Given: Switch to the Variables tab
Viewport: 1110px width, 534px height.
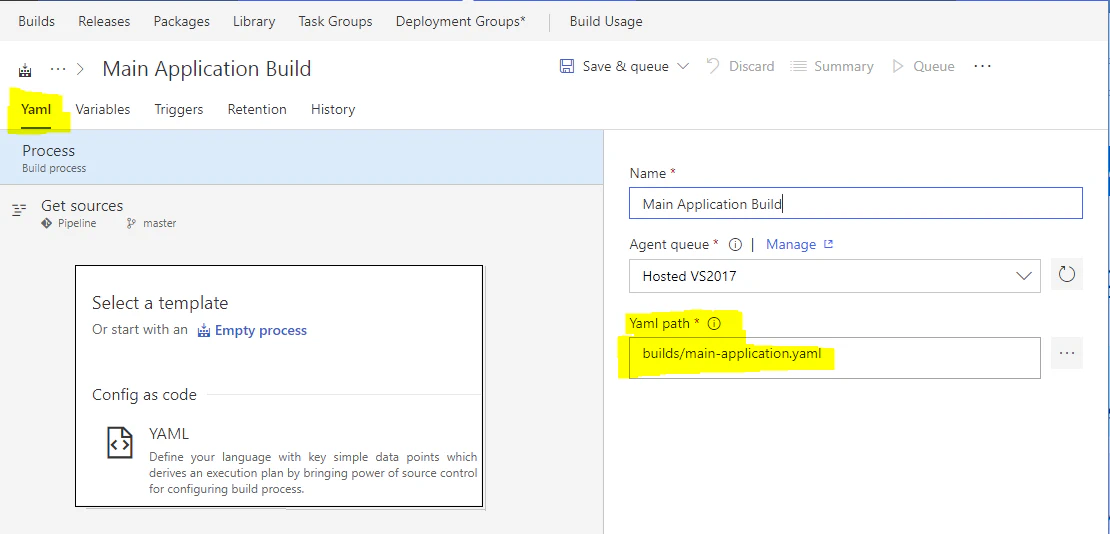Looking at the screenshot, I should [103, 109].
